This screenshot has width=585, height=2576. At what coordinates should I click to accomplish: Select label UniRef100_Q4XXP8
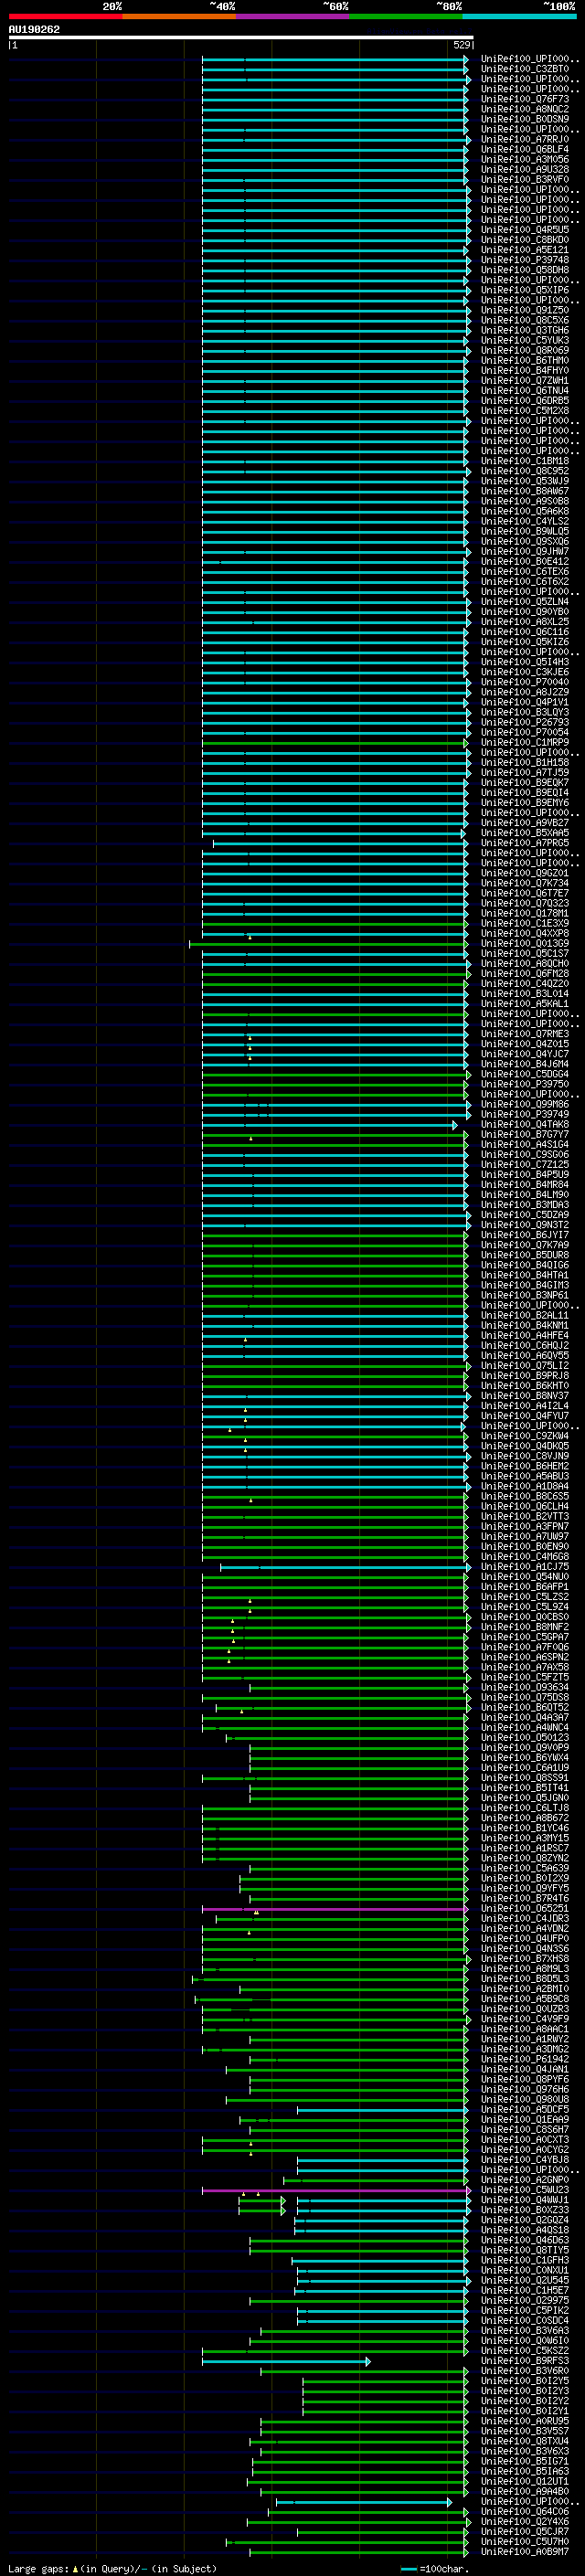tap(525, 933)
